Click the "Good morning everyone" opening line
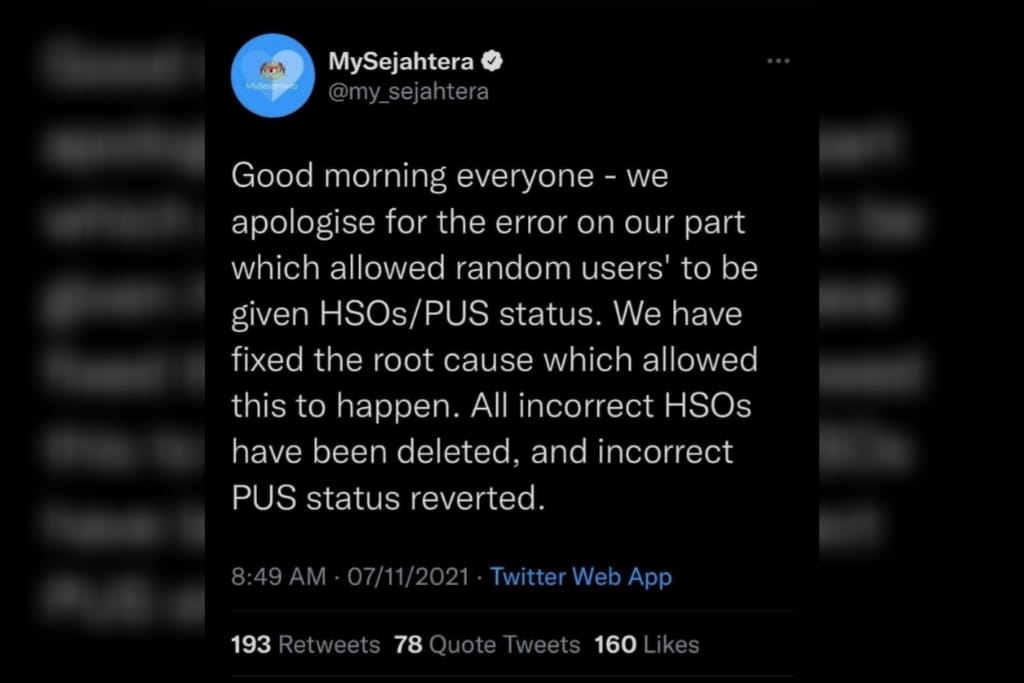The height and width of the screenshot is (683, 1024). pyautogui.click(x=412, y=176)
